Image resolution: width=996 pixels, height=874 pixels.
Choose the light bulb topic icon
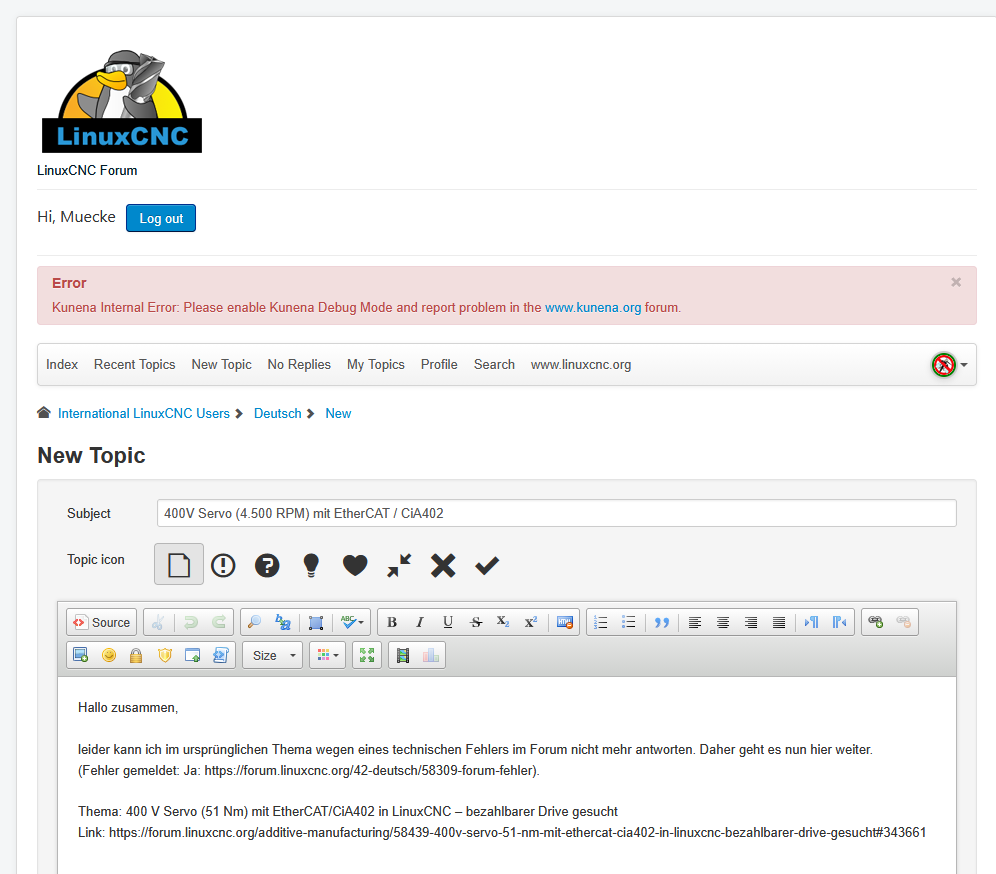[x=311, y=566]
